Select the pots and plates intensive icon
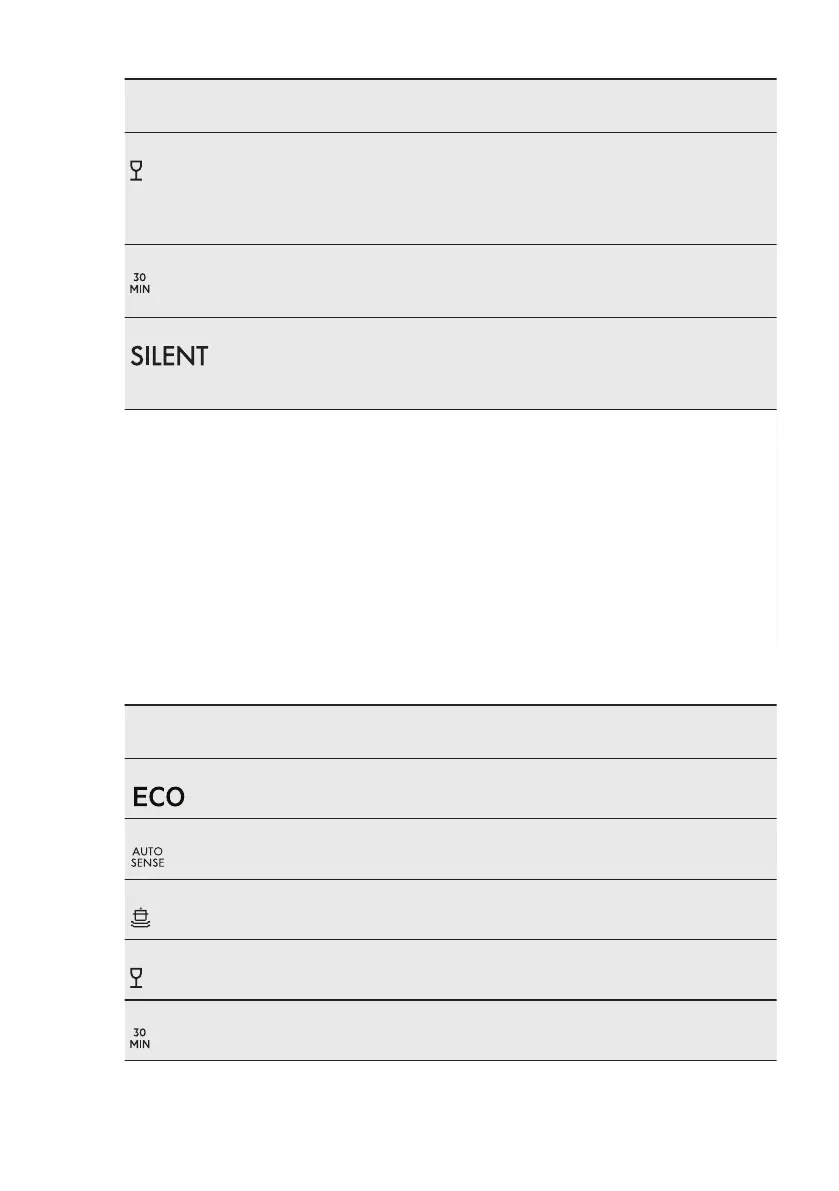This screenshot has height=1191, width=839. (x=141, y=917)
